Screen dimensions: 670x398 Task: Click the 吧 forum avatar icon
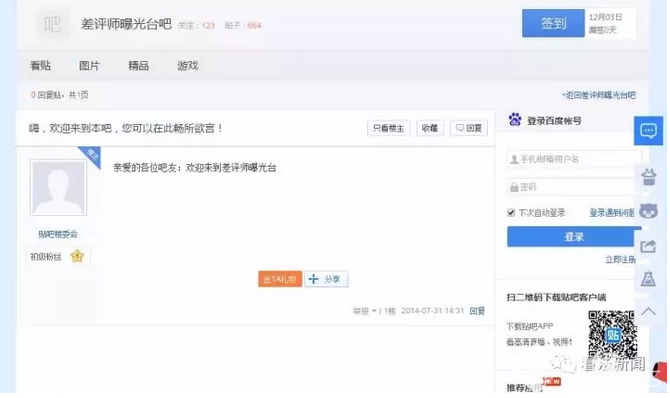click(53, 24)
